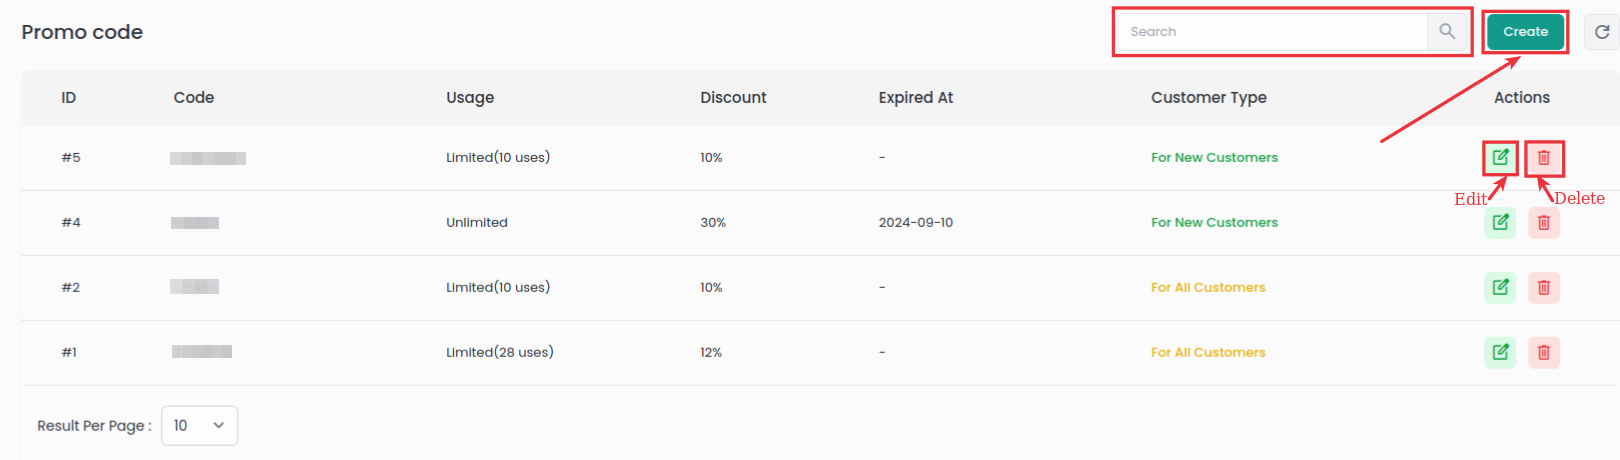
Task: Edit promo code #4
Action: click(1500, 222)
